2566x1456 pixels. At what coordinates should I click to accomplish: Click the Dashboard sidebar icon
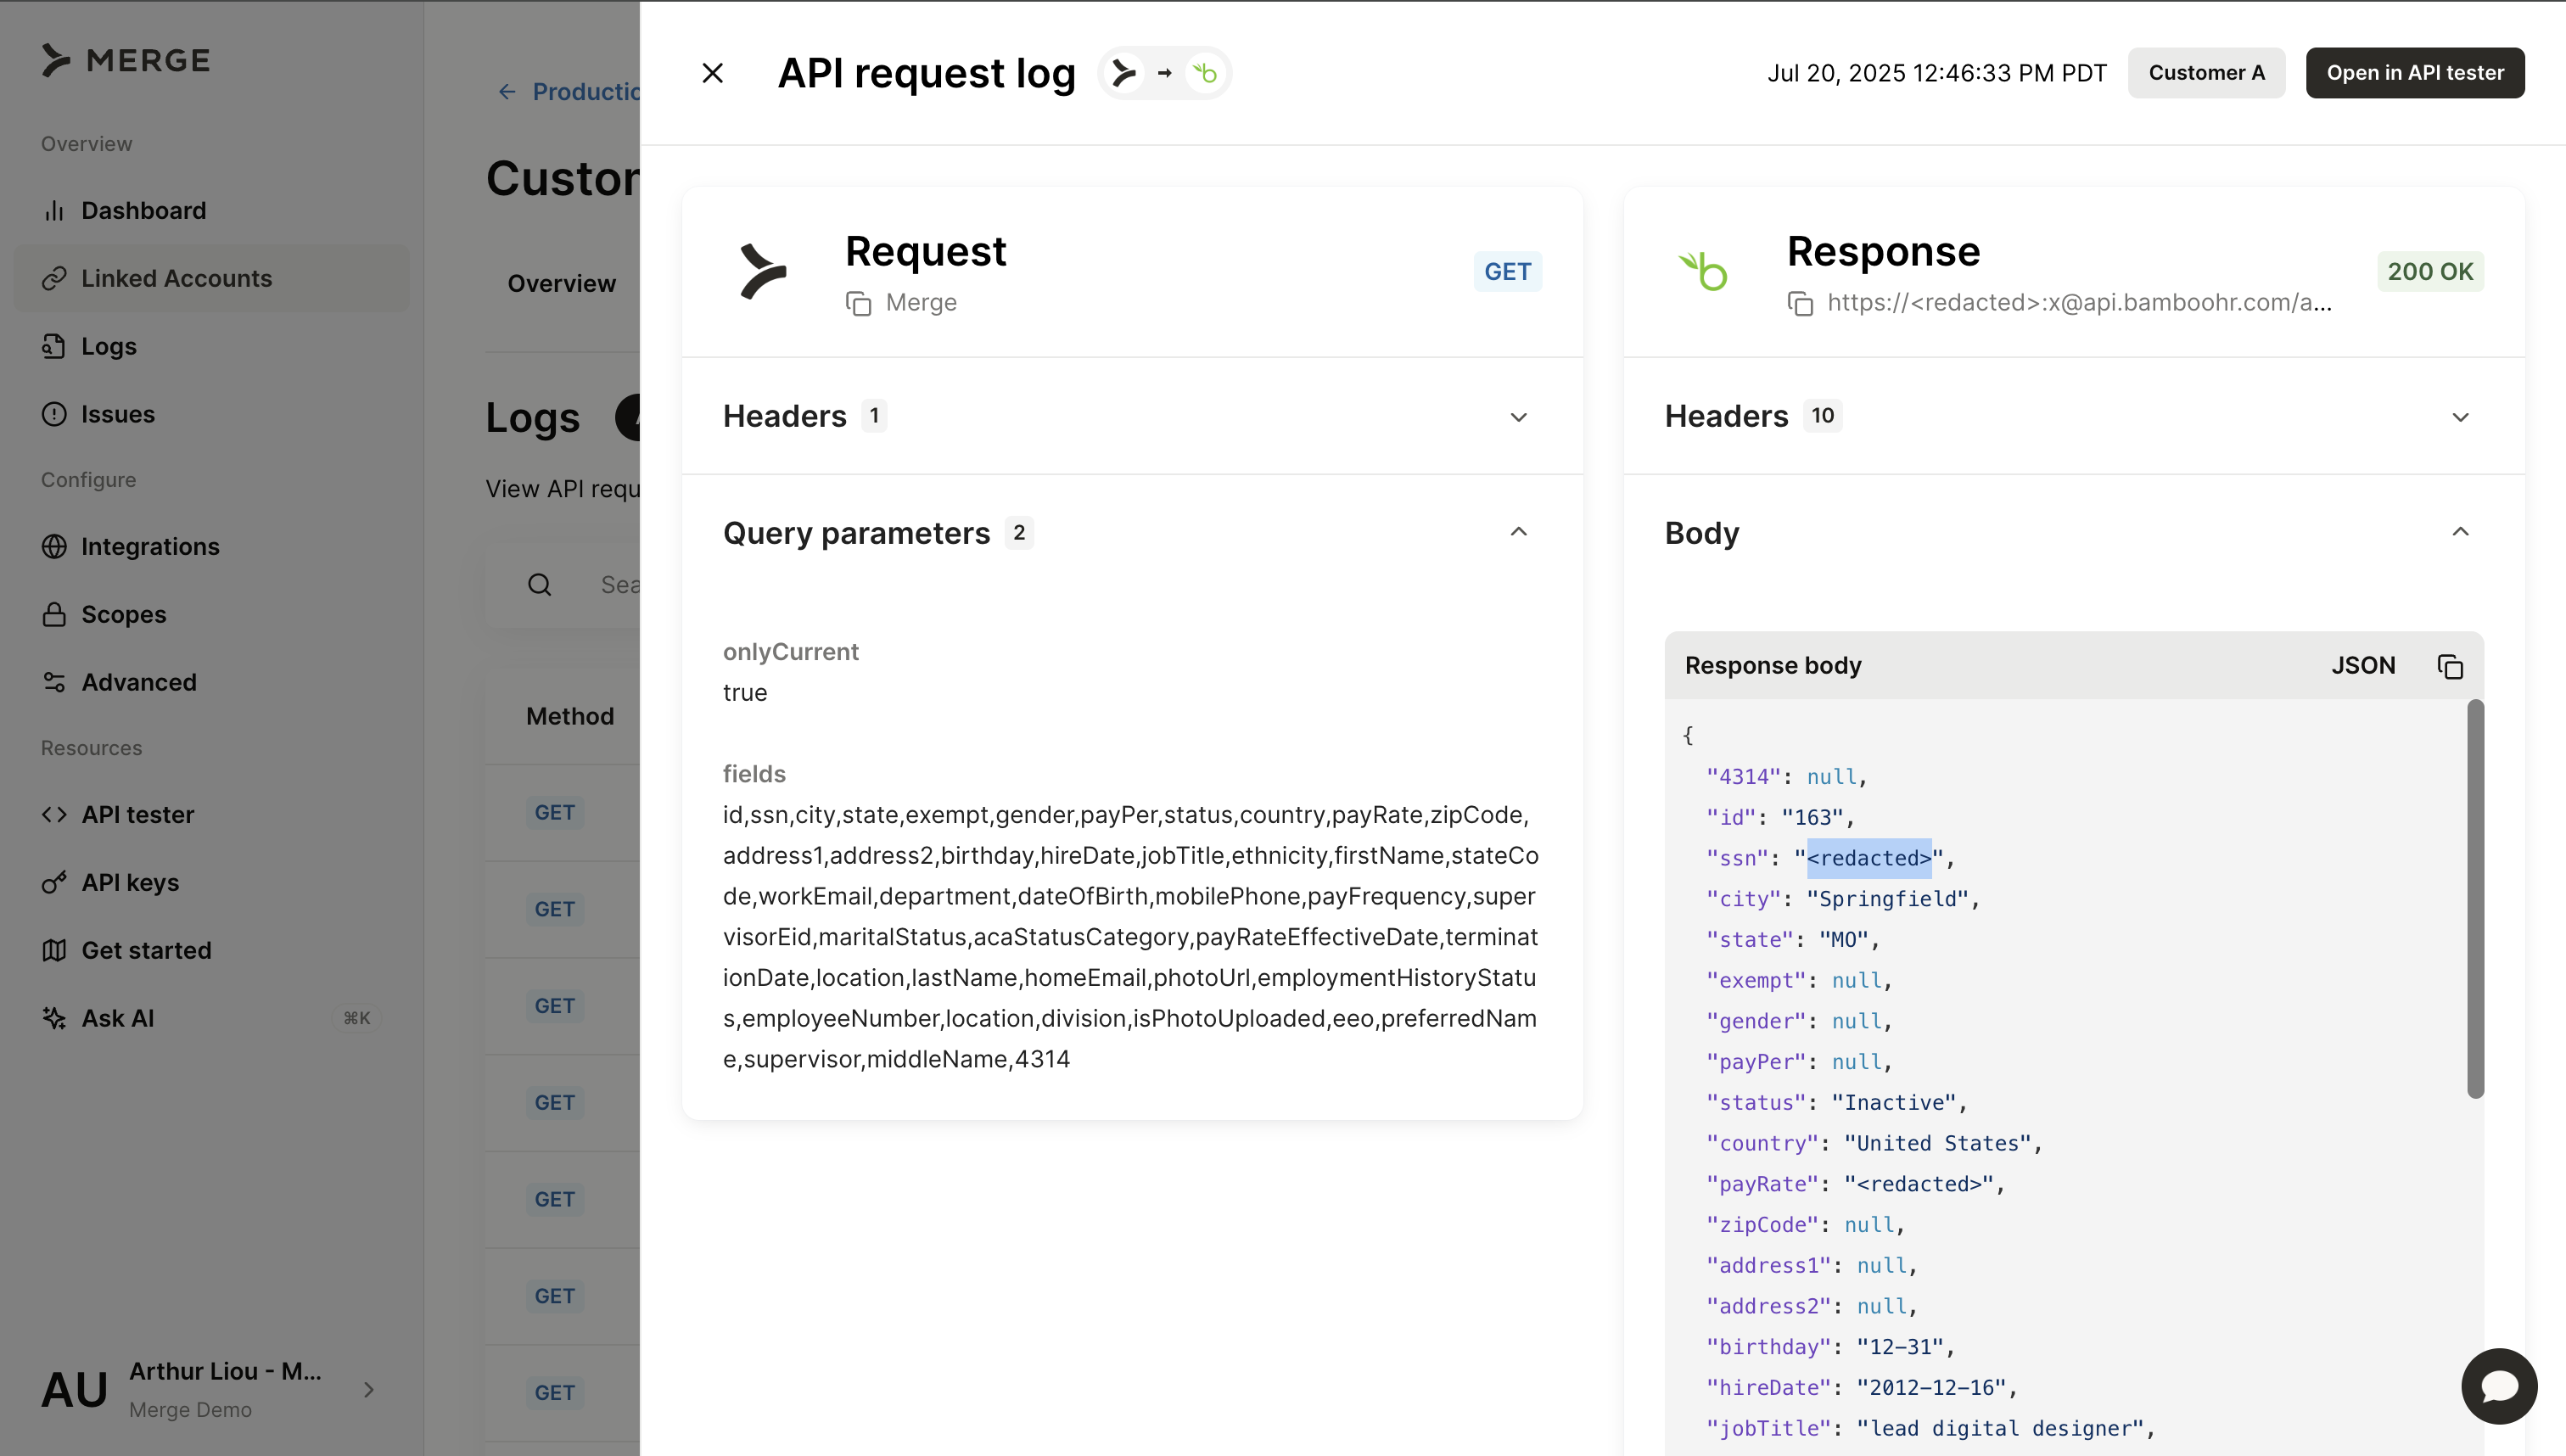pos(54,211)
